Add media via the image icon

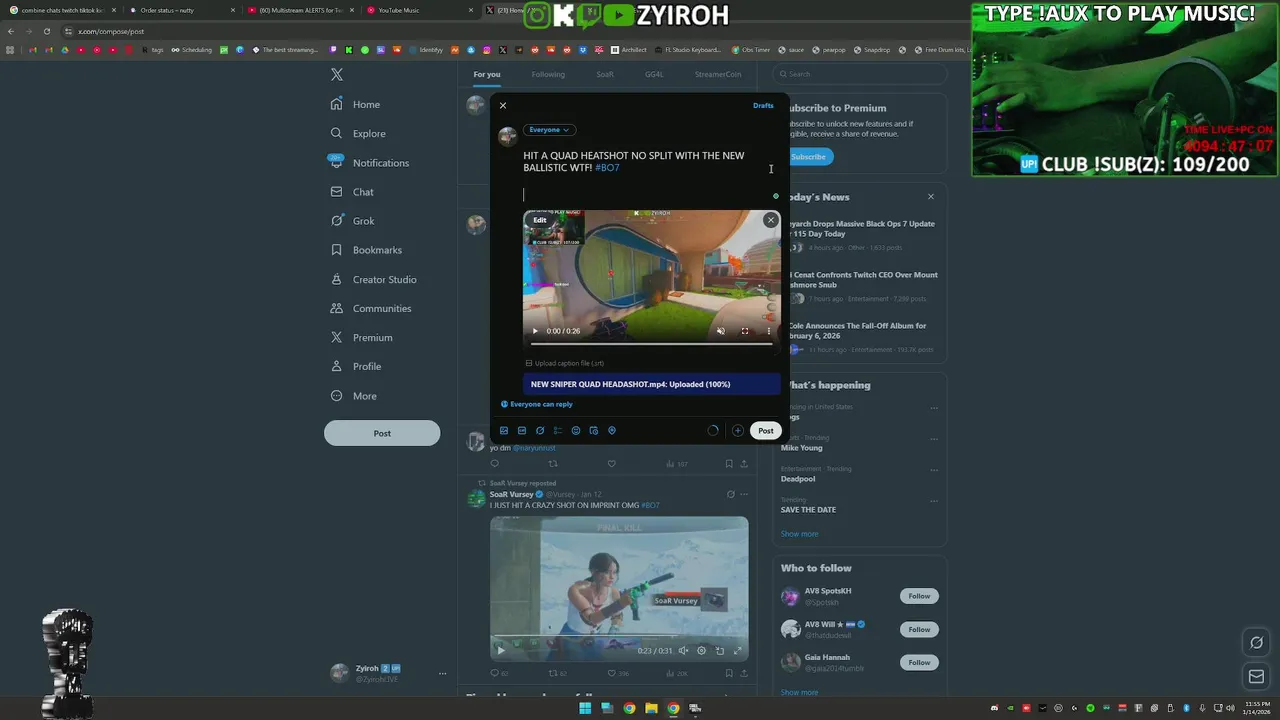coord(504,431)
